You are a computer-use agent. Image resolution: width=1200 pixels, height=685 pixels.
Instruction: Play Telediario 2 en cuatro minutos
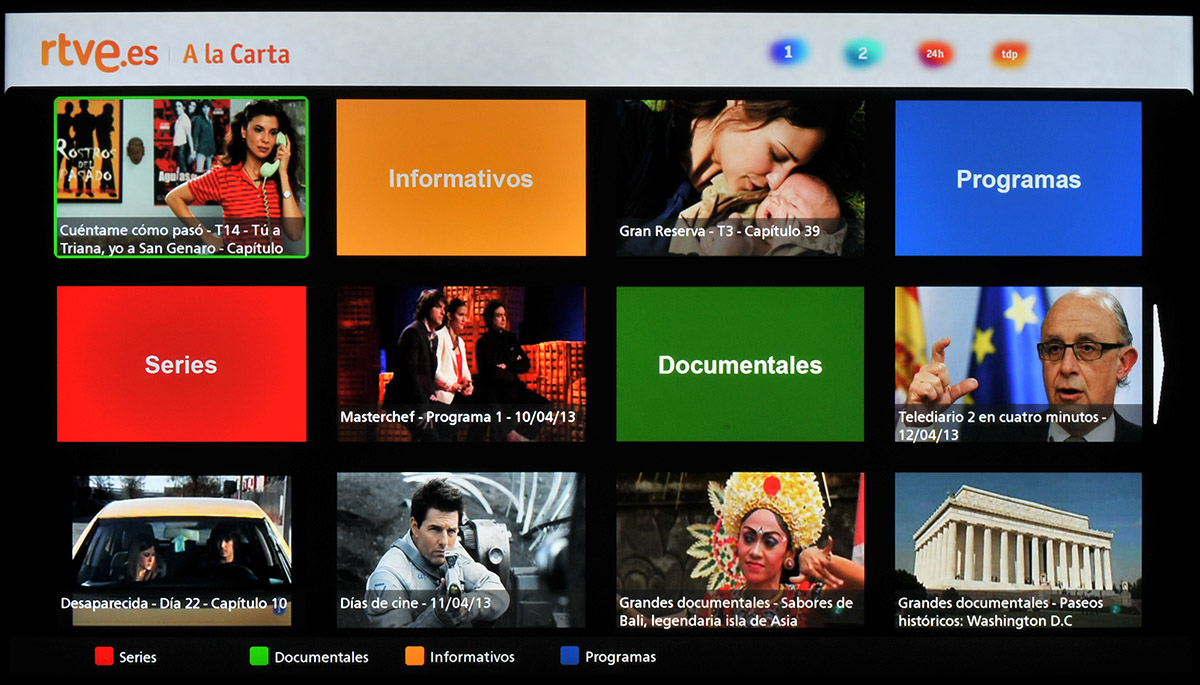pos(1018,364)
